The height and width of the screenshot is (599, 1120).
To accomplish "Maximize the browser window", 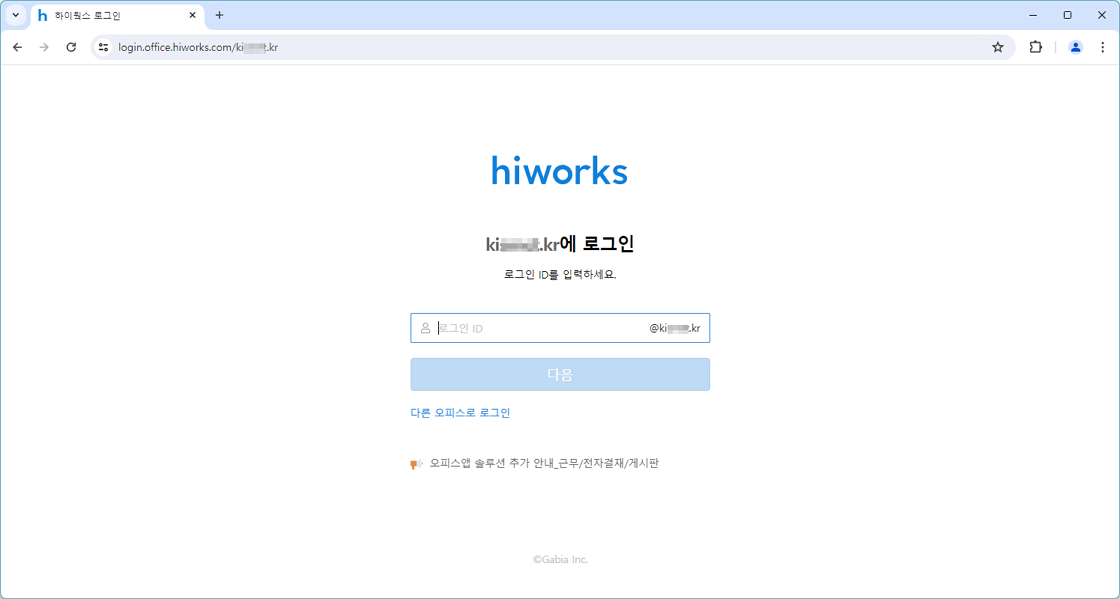I will pos(1068,15).
